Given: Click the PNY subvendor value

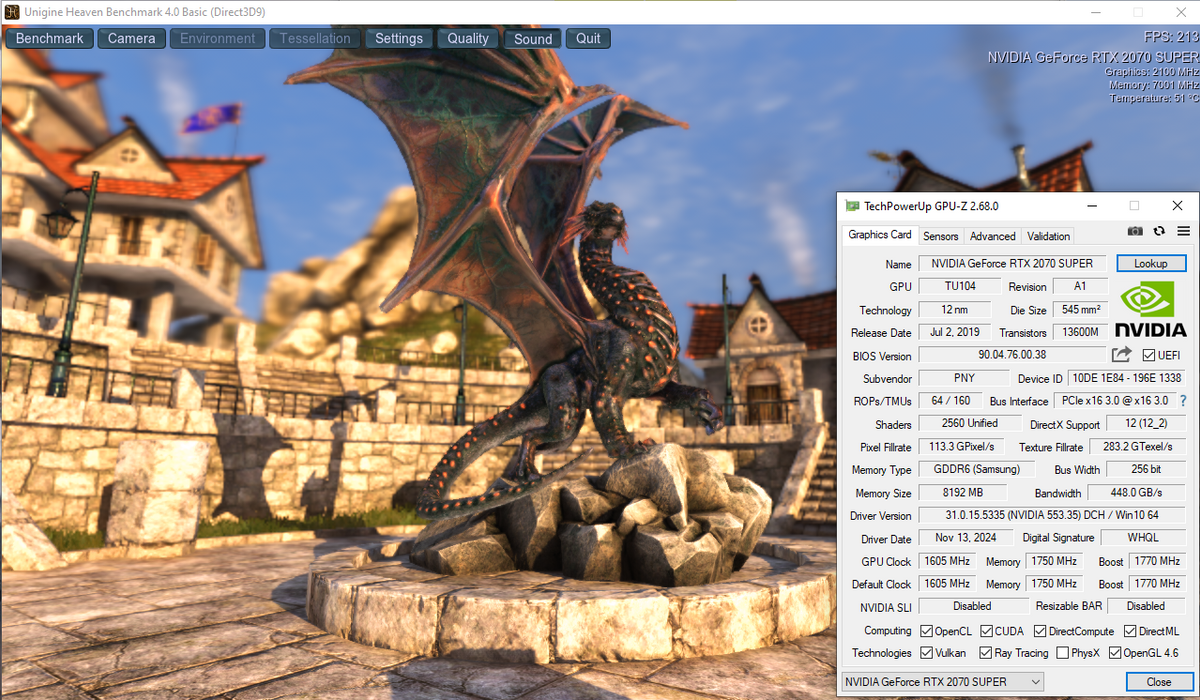Looking at the screenshot, I should pyautogui.click(x=964, y=378).
